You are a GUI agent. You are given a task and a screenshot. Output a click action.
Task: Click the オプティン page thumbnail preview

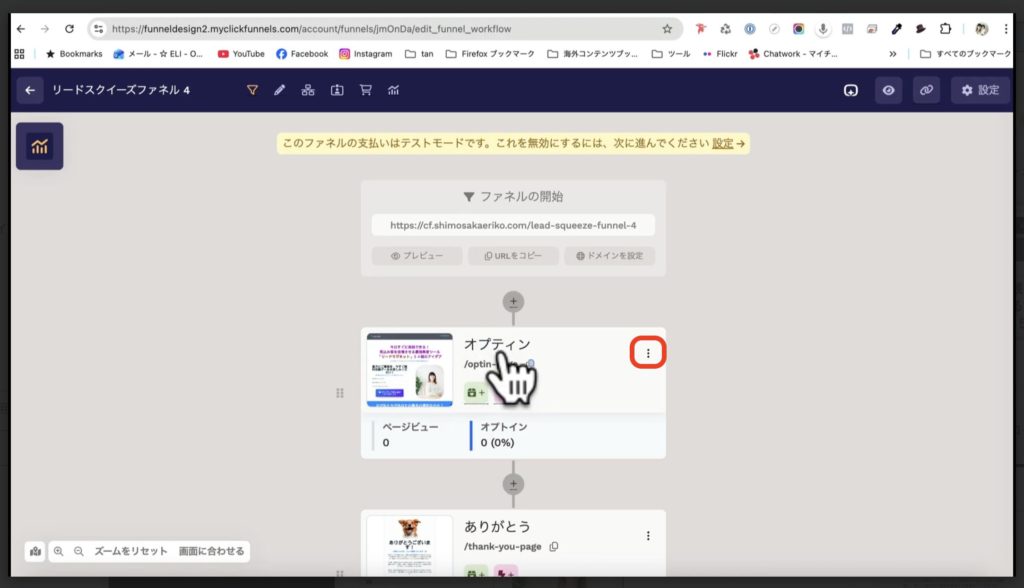409,370
